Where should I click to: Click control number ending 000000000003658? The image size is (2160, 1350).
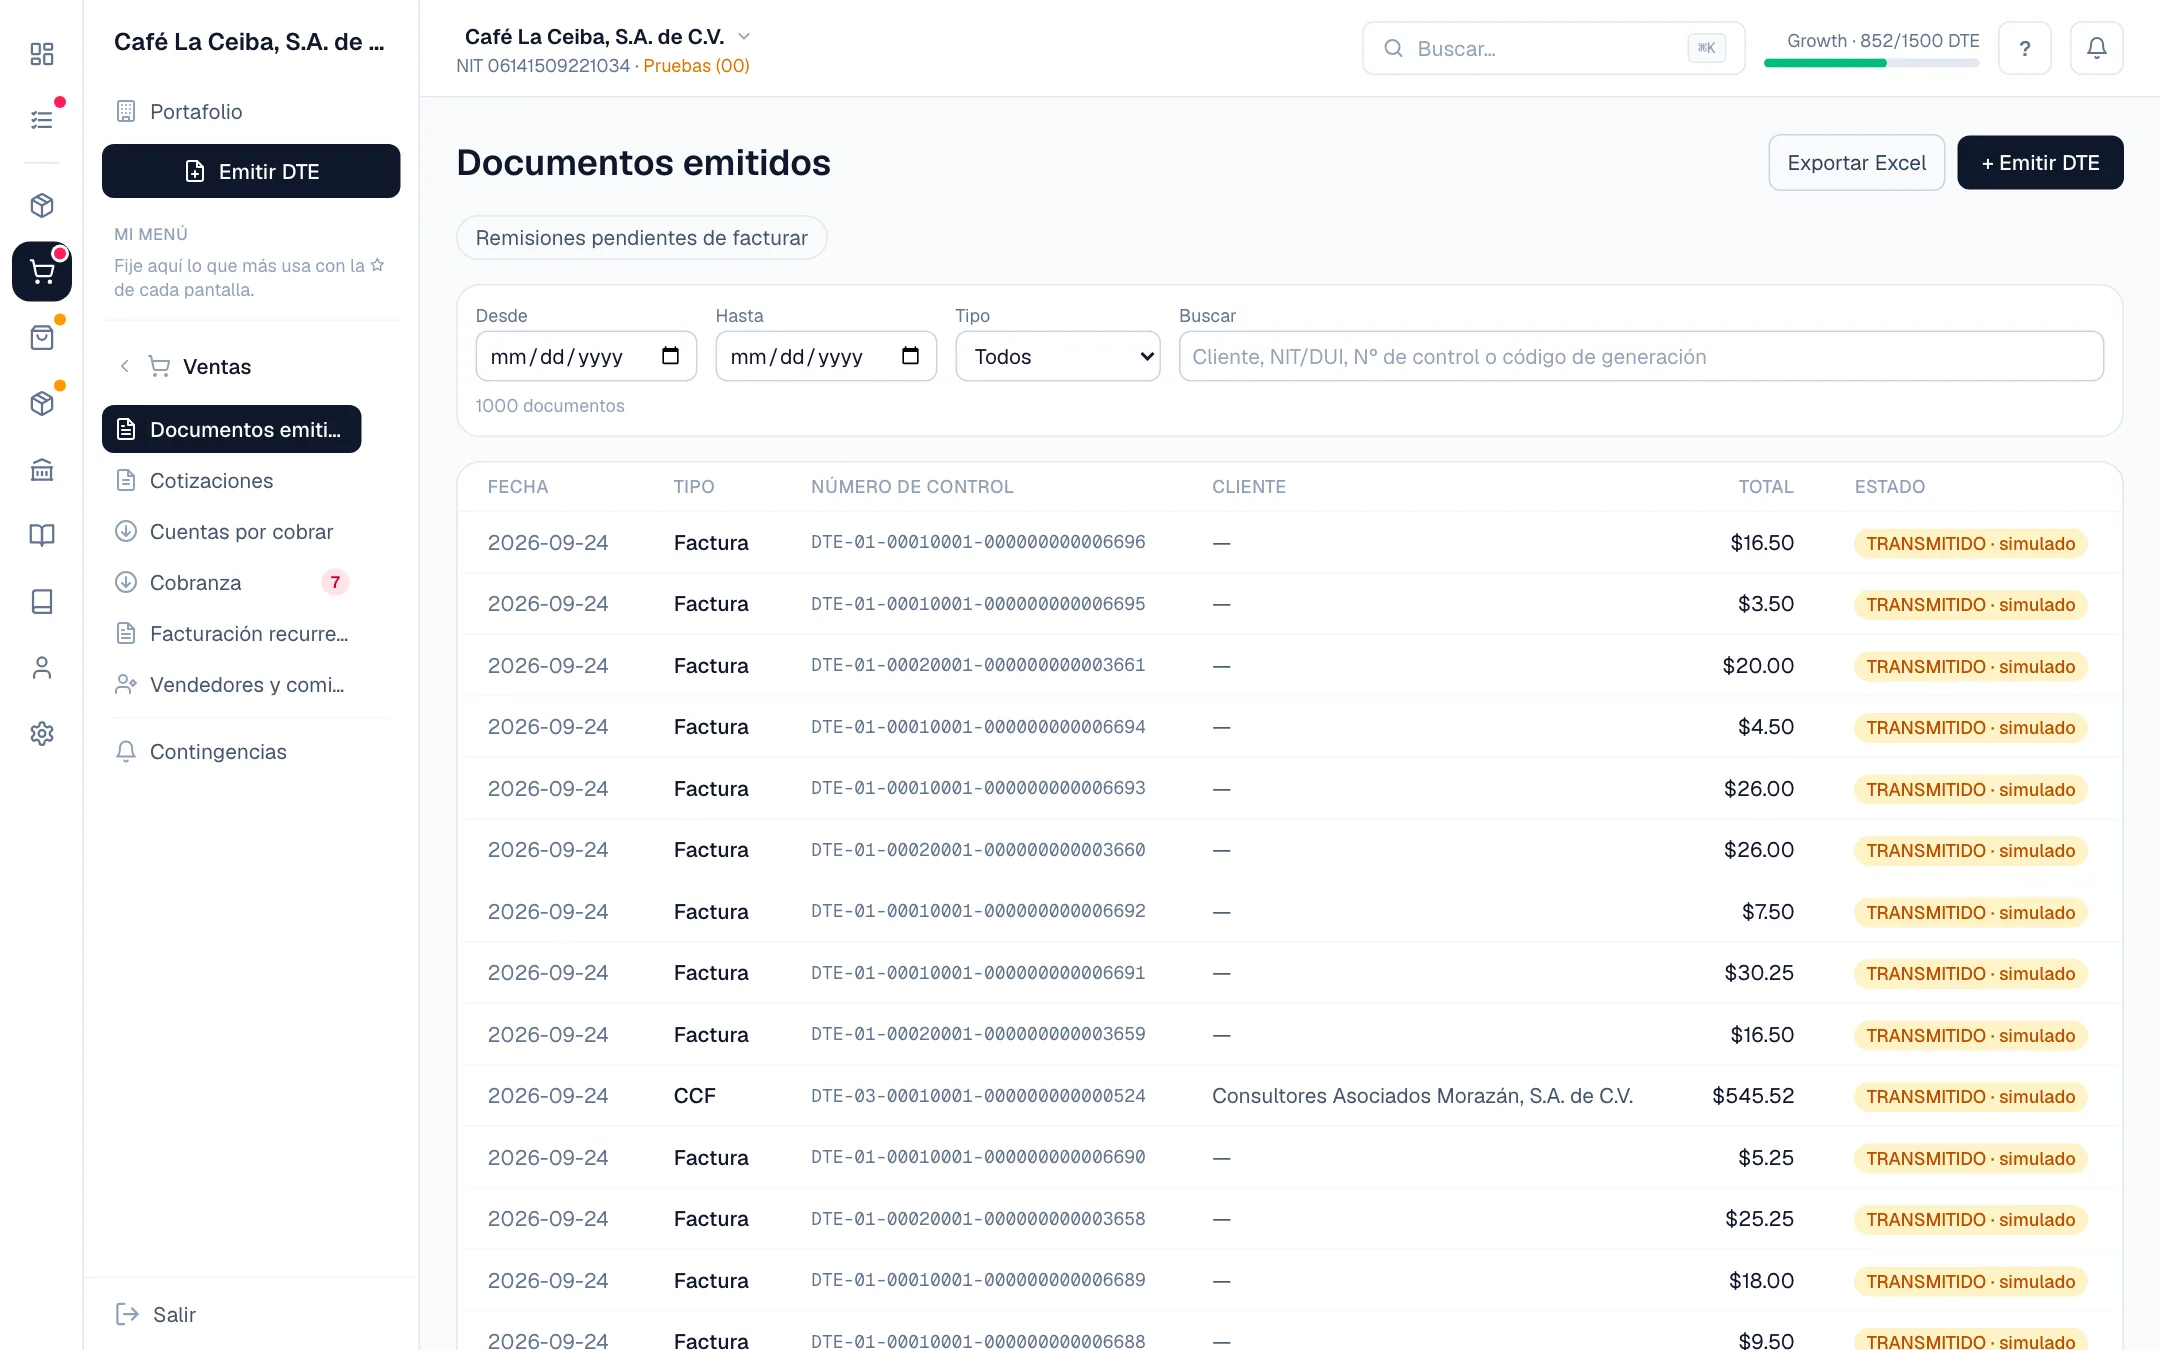pos(978,1218)
